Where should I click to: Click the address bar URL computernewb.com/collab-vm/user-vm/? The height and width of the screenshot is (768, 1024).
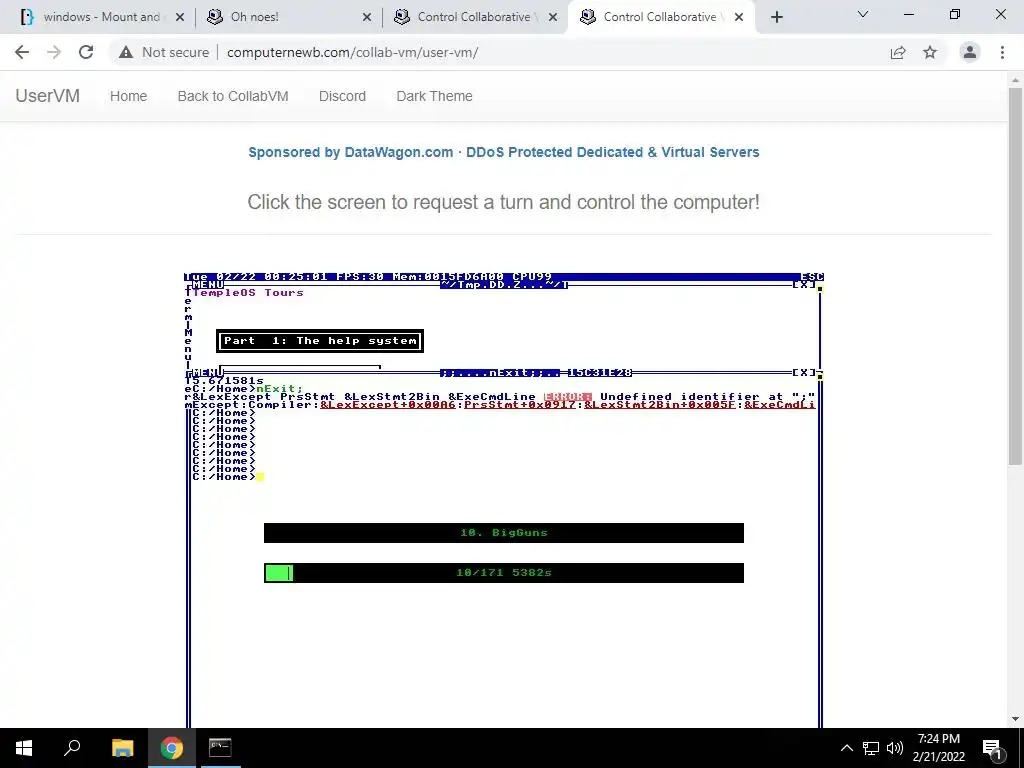coord(353,52)
